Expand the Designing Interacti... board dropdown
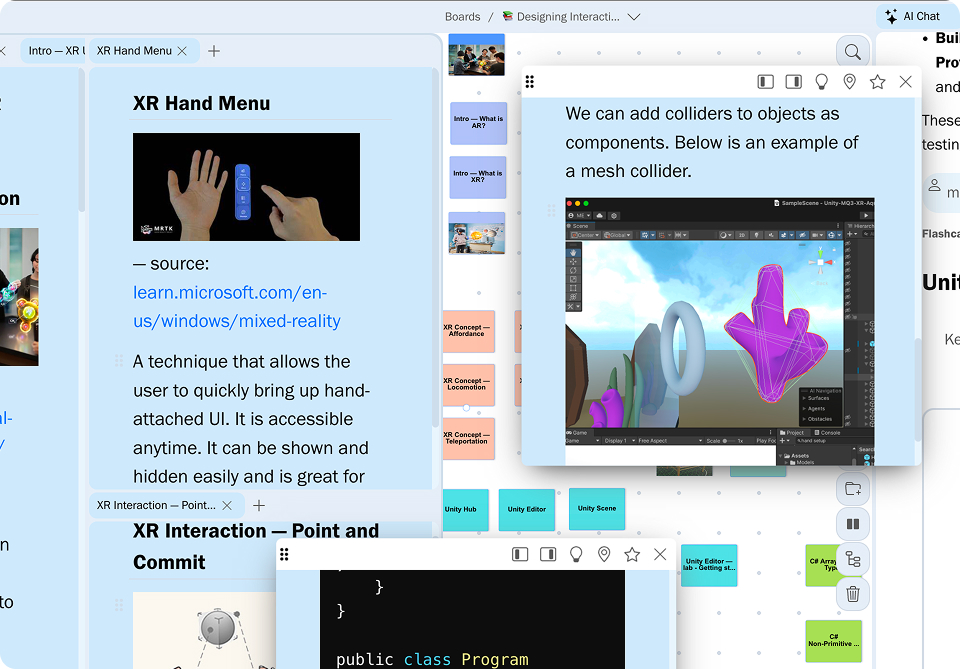This screenshot has width=960, height=669. click(632, 17)
